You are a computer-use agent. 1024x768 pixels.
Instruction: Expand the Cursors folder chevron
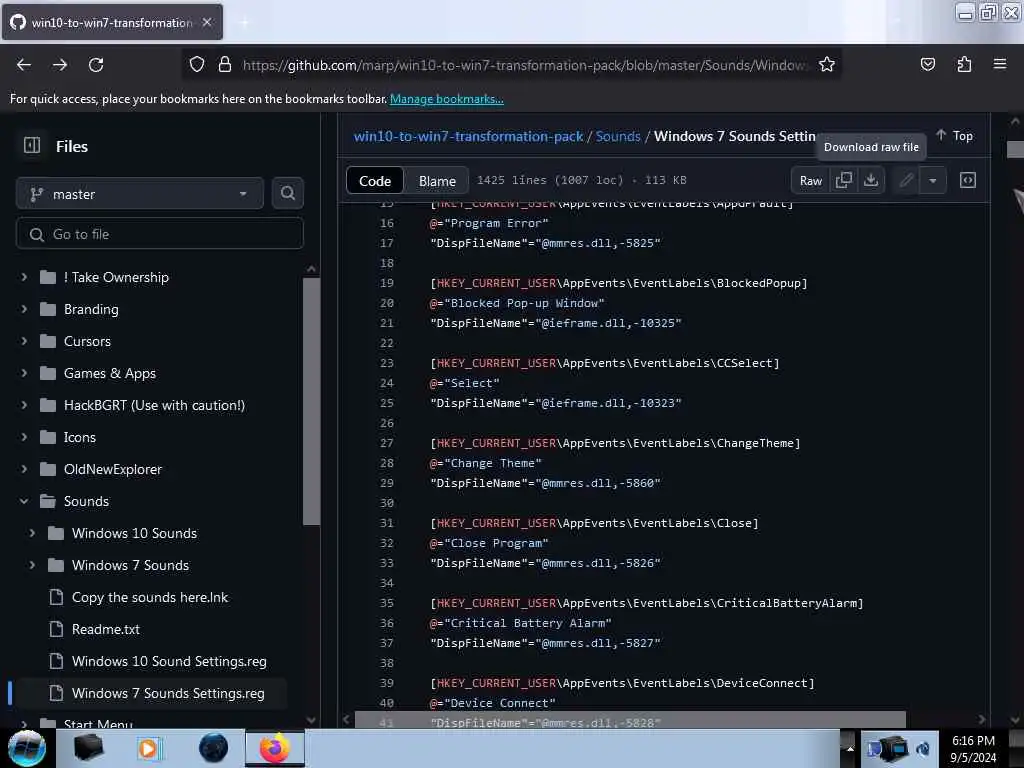click(x=24, y=341)
